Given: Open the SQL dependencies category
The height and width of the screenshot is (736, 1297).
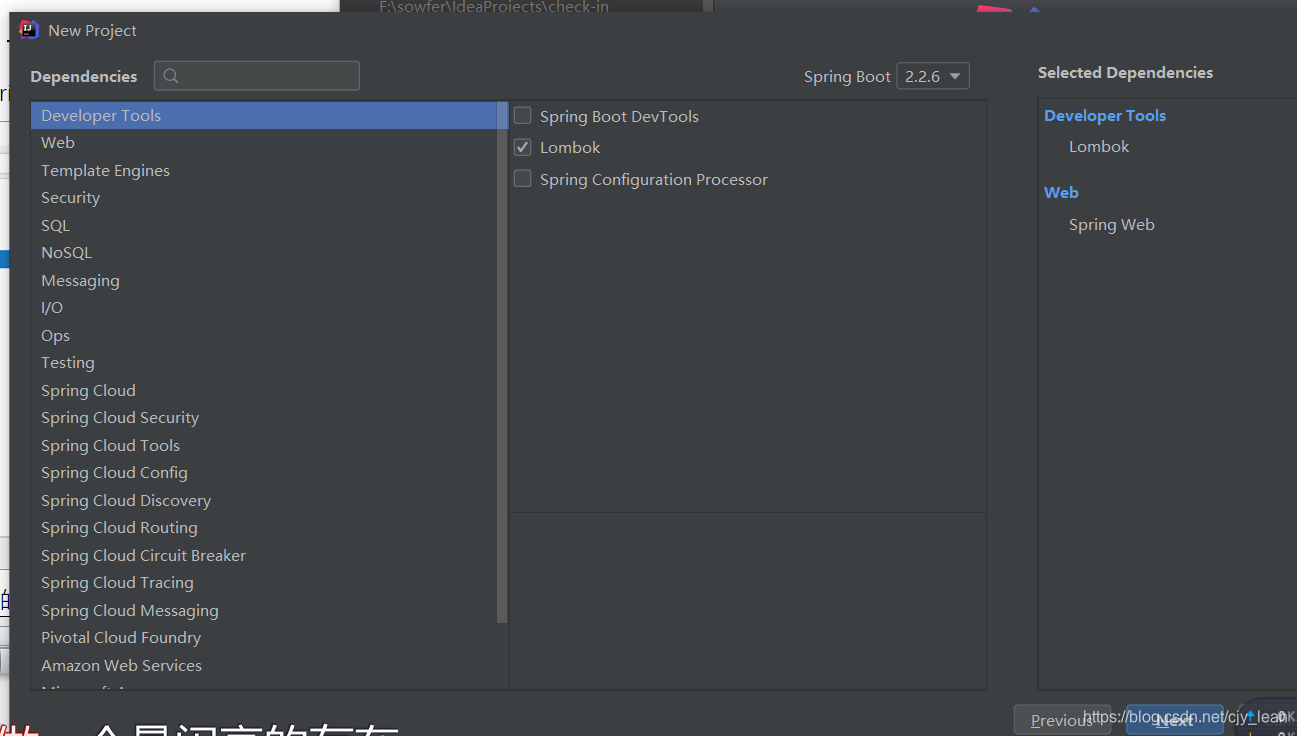Looking at the screenshot, I should pyautogui.click(x=55, y=225).
